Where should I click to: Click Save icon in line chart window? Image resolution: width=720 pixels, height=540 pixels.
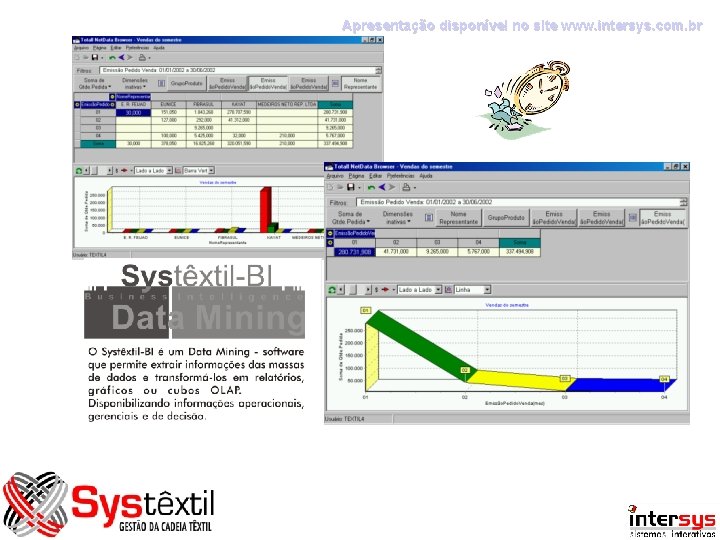351,187
